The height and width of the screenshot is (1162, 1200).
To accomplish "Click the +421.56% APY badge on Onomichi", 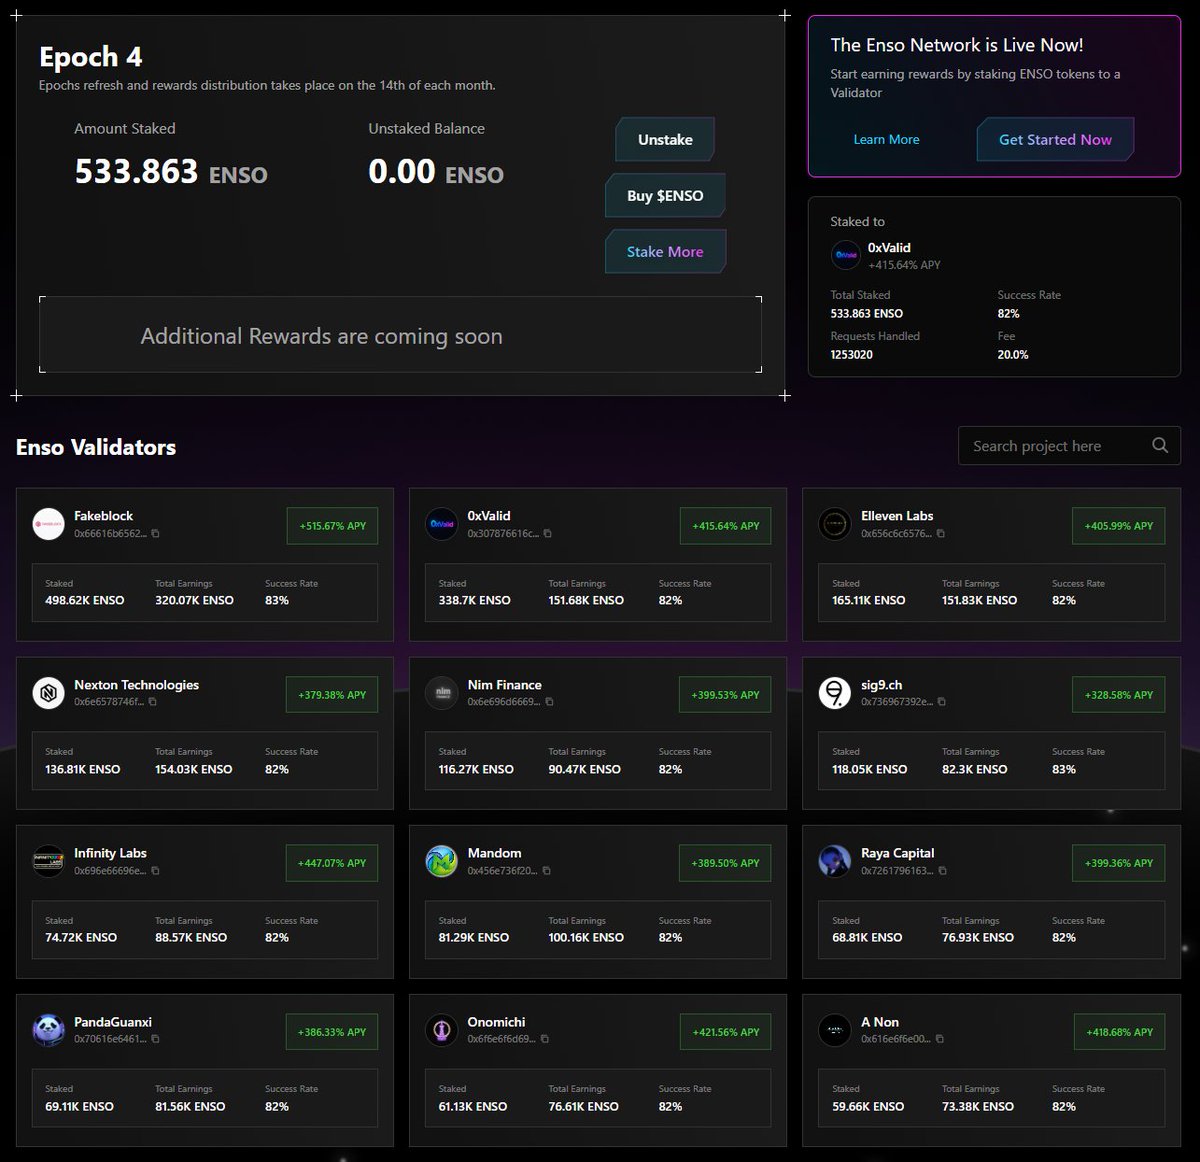I will [x=725, y=1032].
